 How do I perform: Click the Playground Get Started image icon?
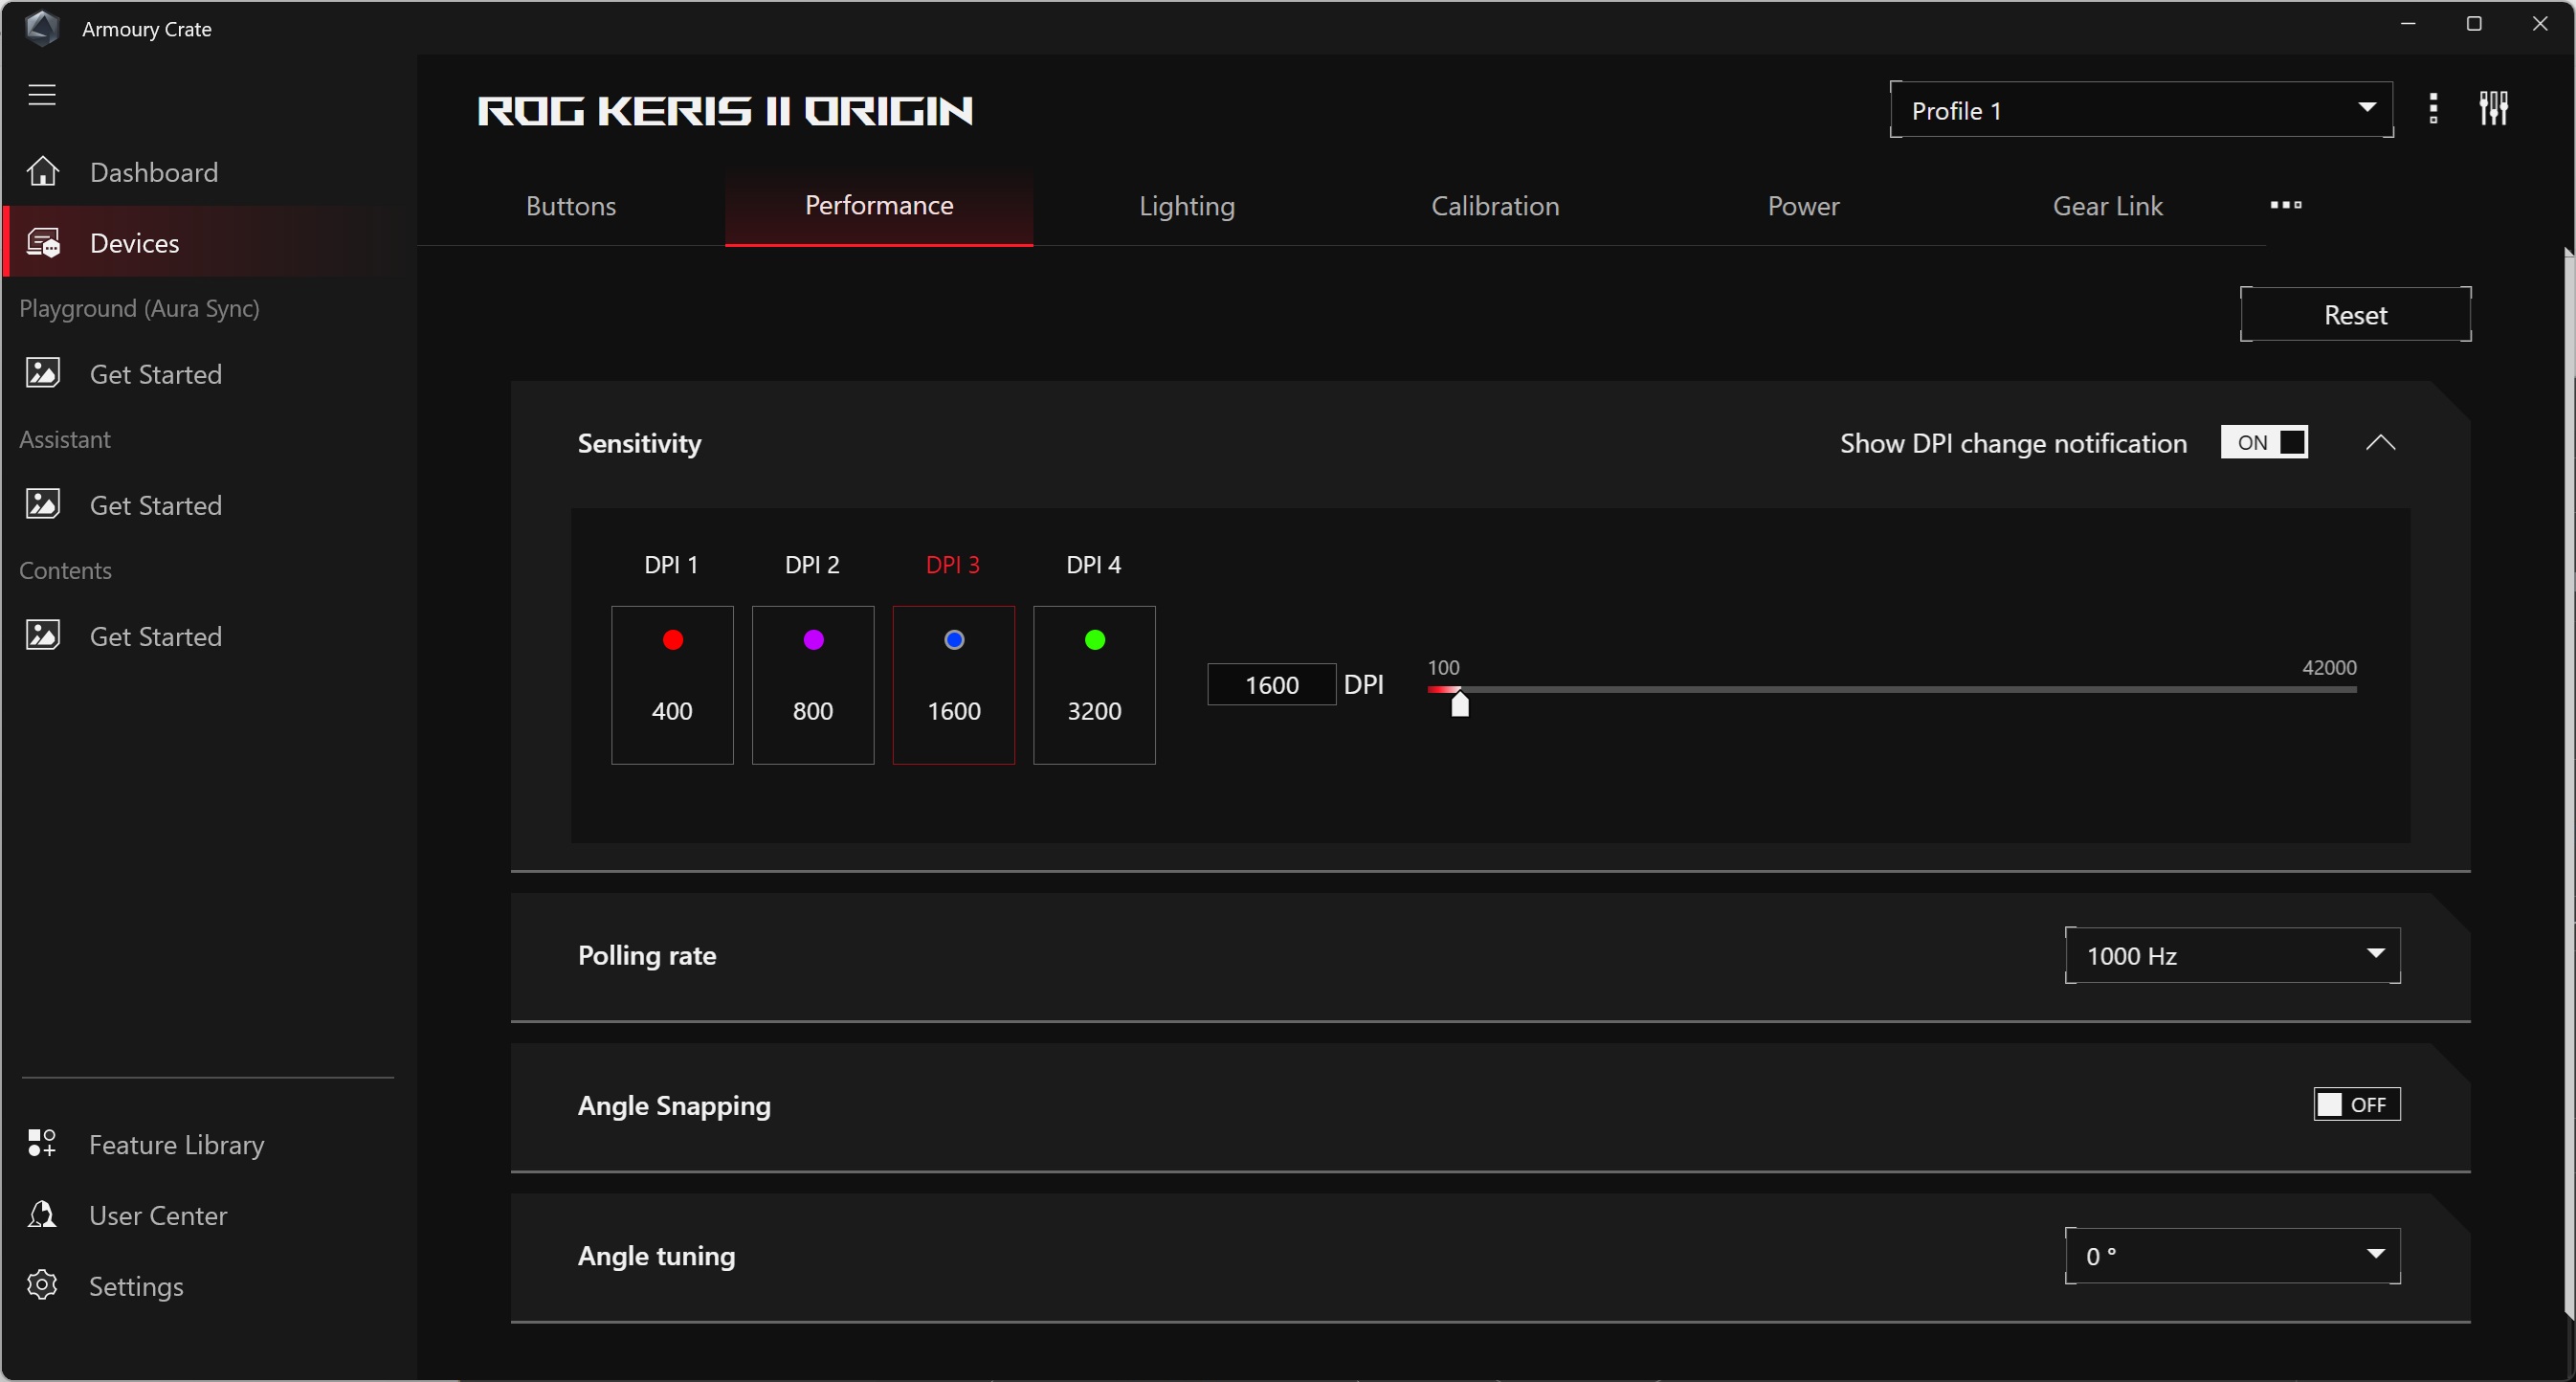click(x=43, y=373)
